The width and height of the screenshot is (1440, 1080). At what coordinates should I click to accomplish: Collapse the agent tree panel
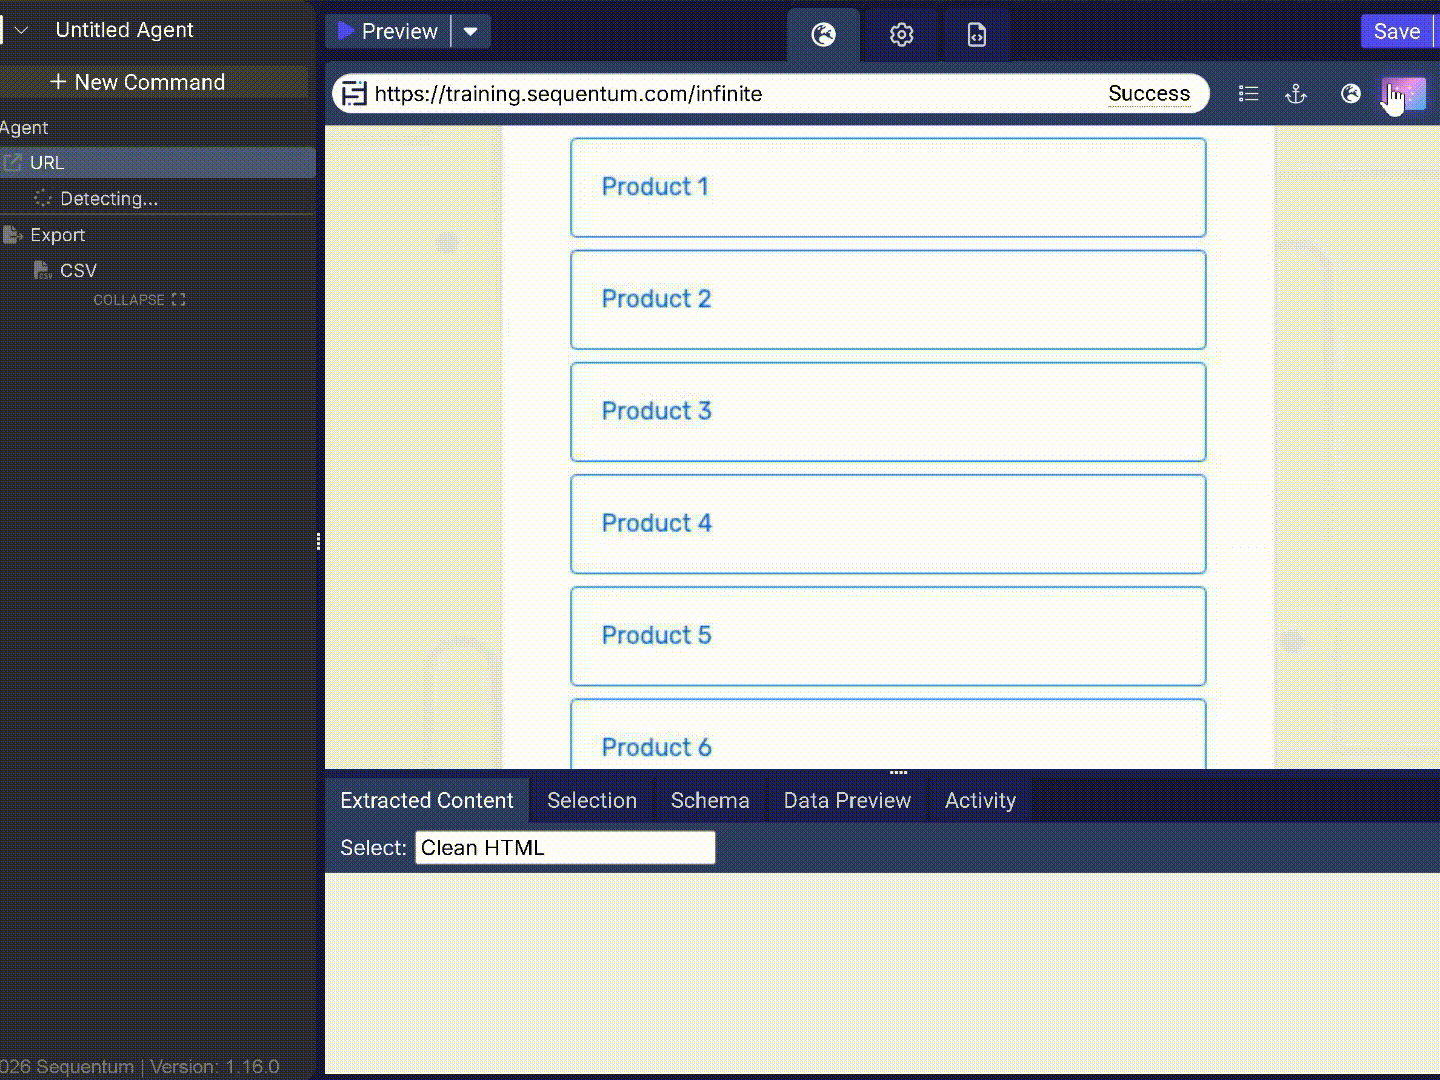139,299
